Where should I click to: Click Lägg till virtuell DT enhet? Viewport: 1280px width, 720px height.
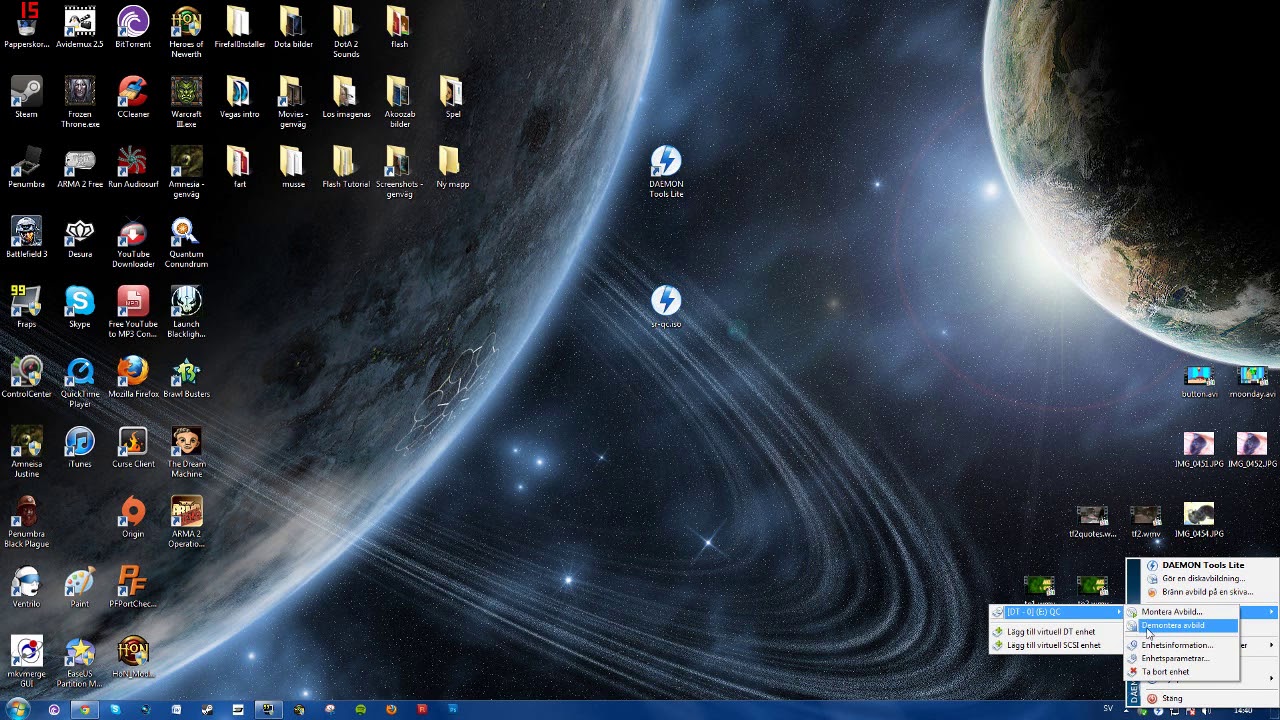click(1056, 632)
